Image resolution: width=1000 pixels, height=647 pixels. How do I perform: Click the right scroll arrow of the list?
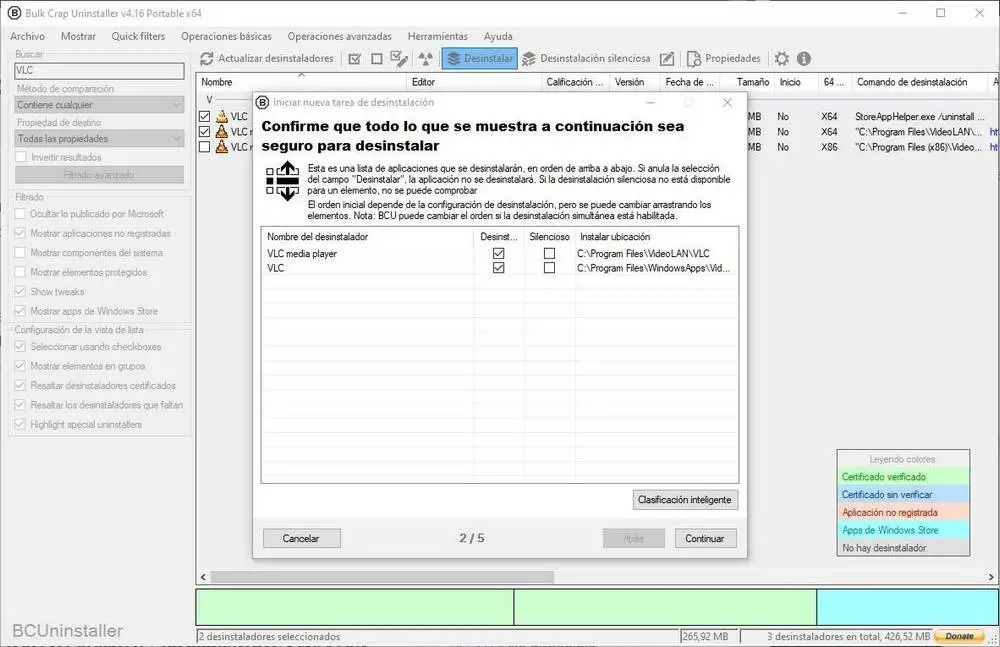pyautogui.click(x=991, y=577)
